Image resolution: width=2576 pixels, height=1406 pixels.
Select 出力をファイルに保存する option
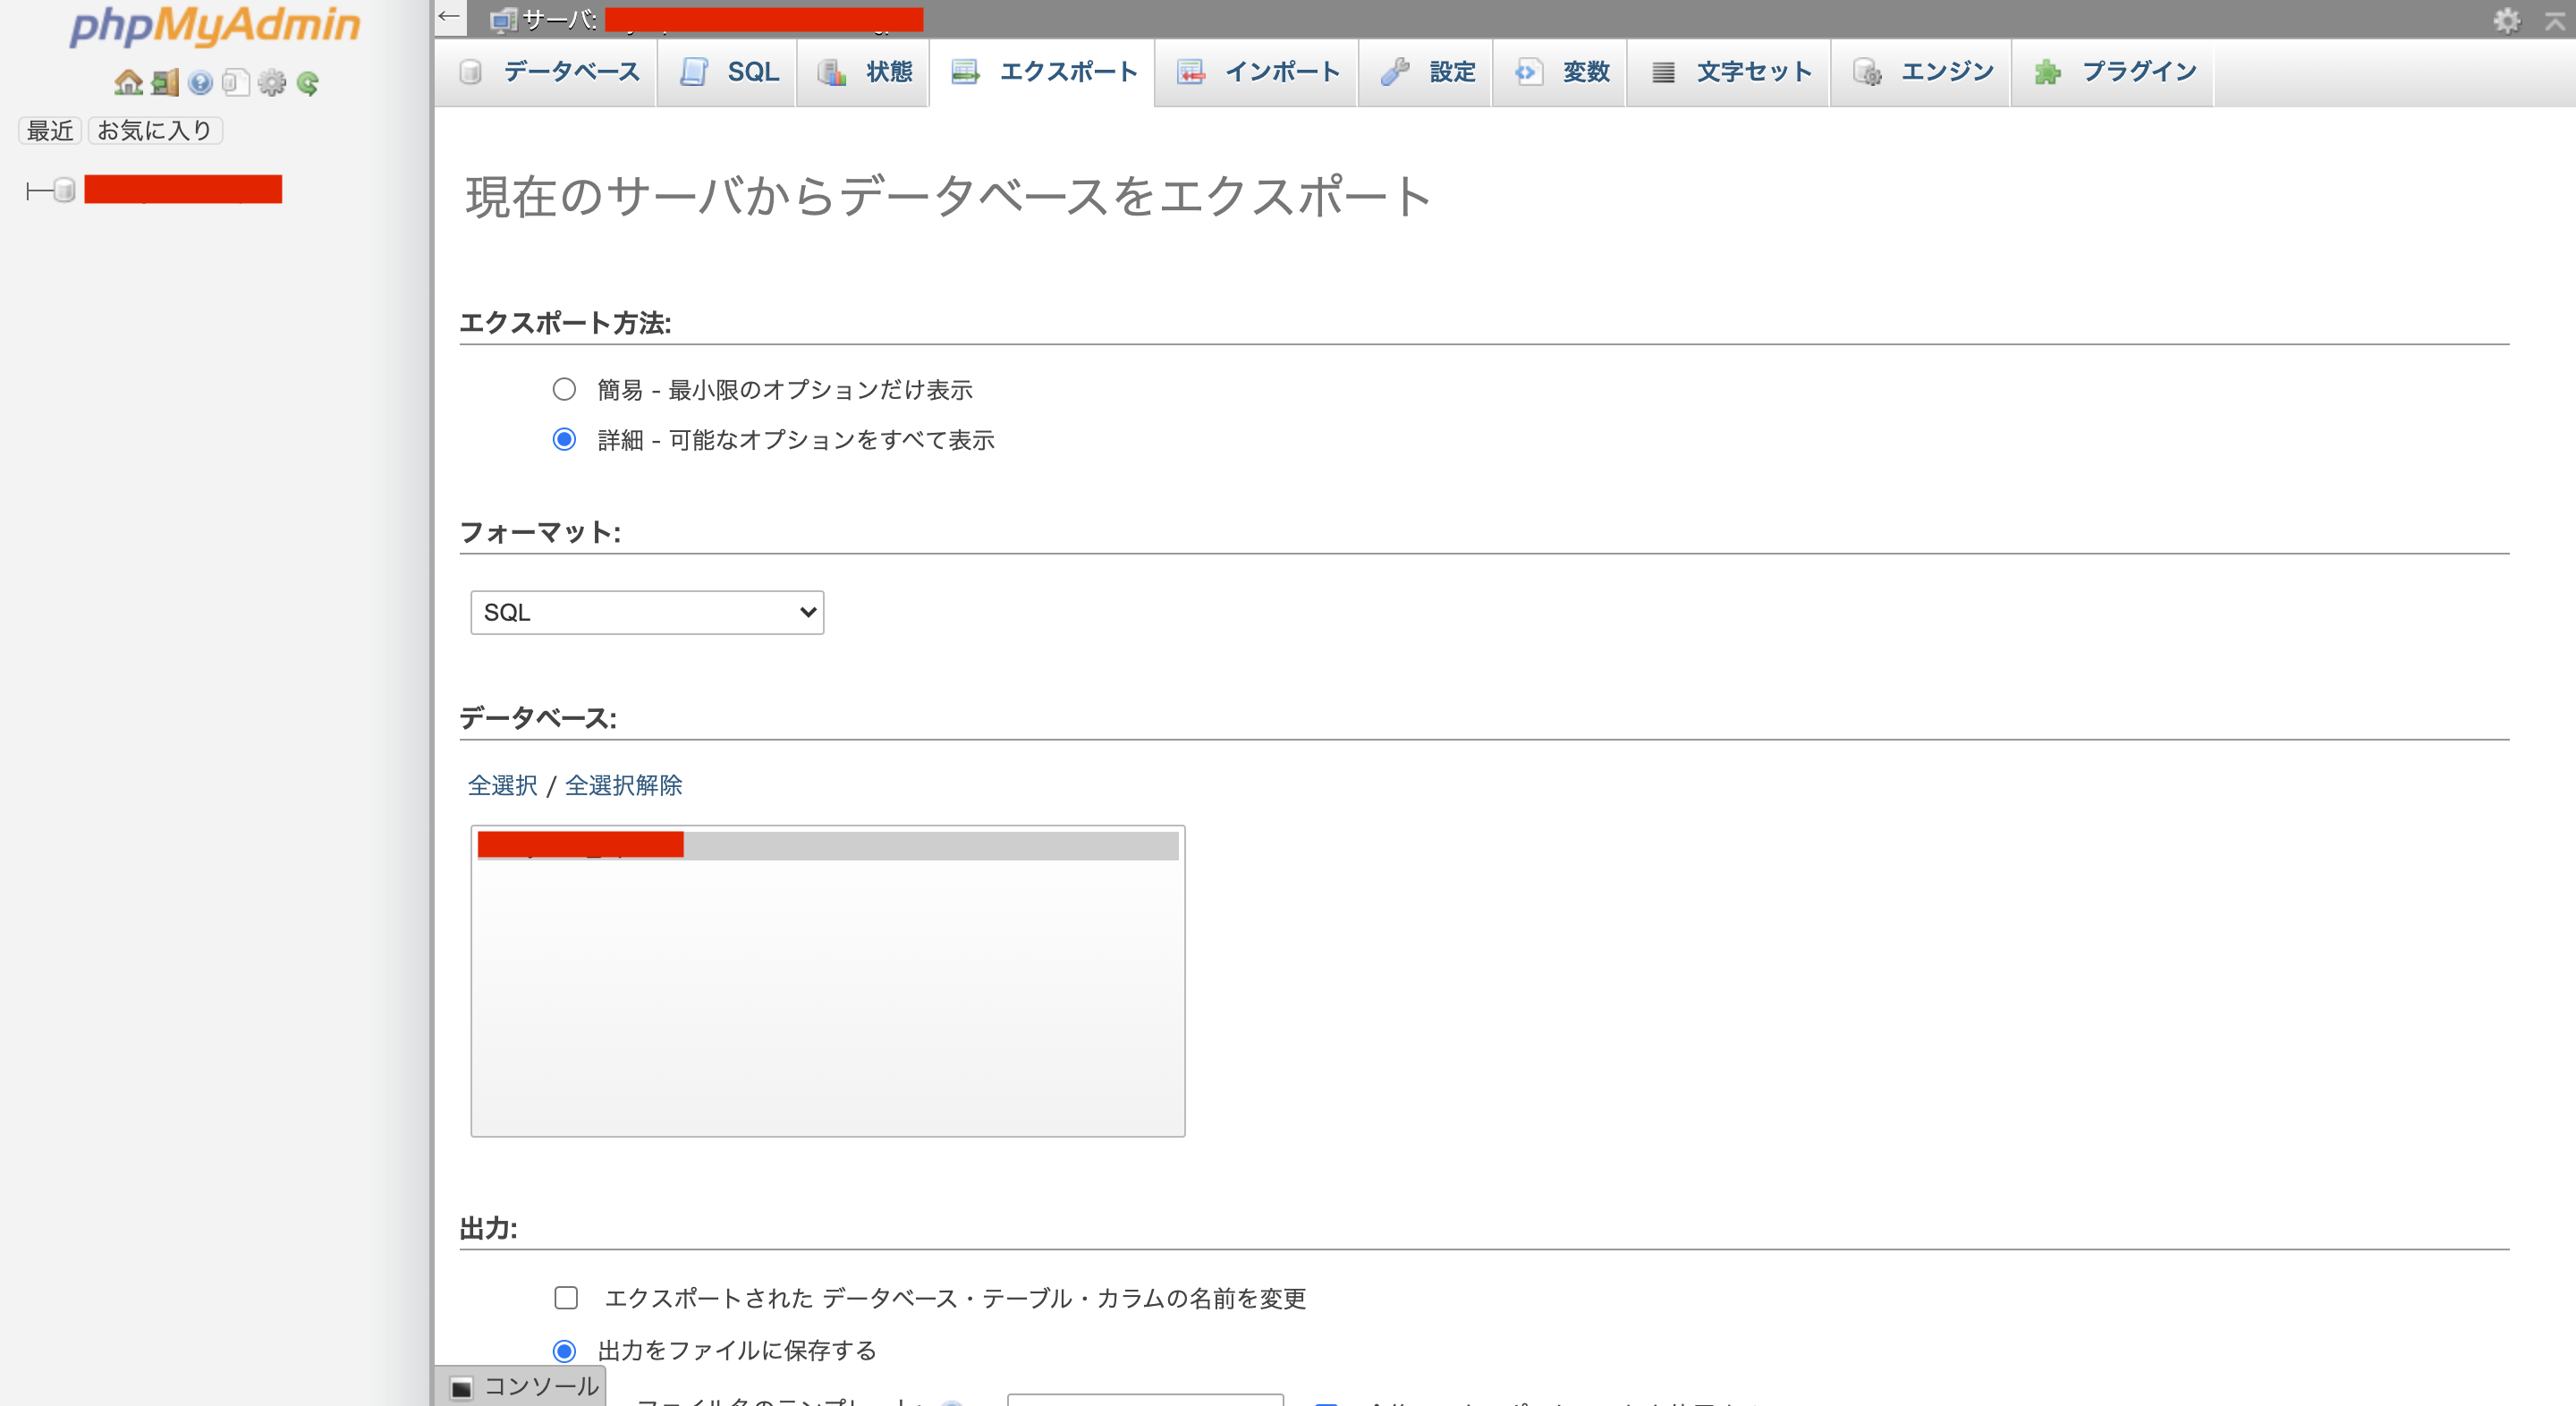coord(565,1350)
